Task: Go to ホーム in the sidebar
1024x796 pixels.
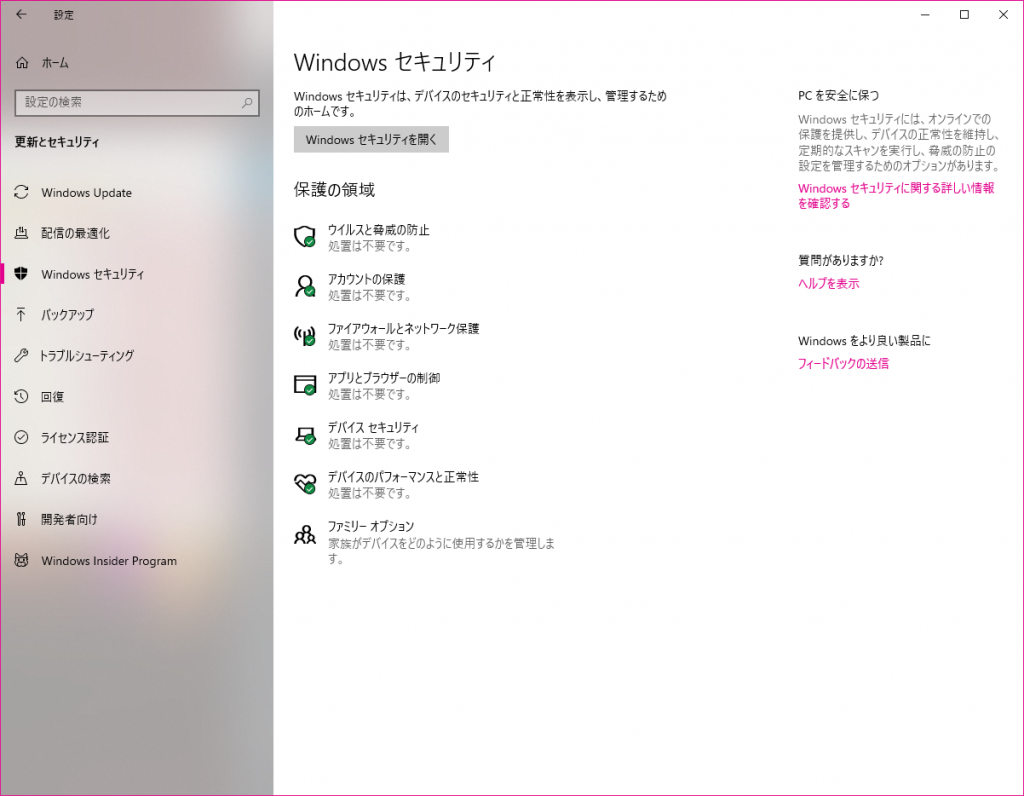Action: (x=54, y=63)
